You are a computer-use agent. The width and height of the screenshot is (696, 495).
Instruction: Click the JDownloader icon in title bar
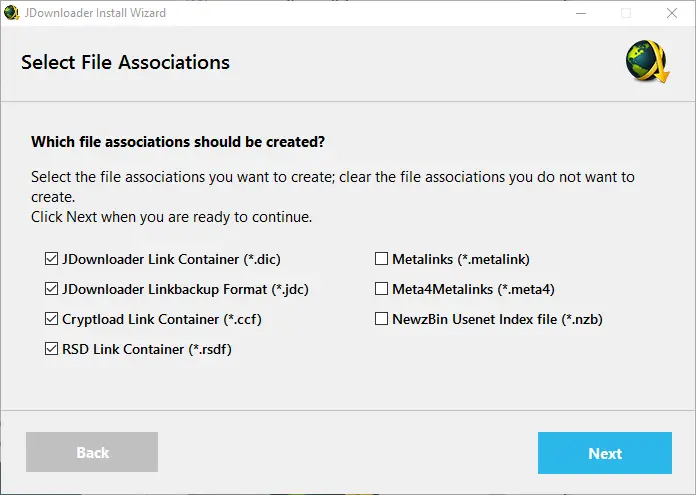[x=12, y=13]
